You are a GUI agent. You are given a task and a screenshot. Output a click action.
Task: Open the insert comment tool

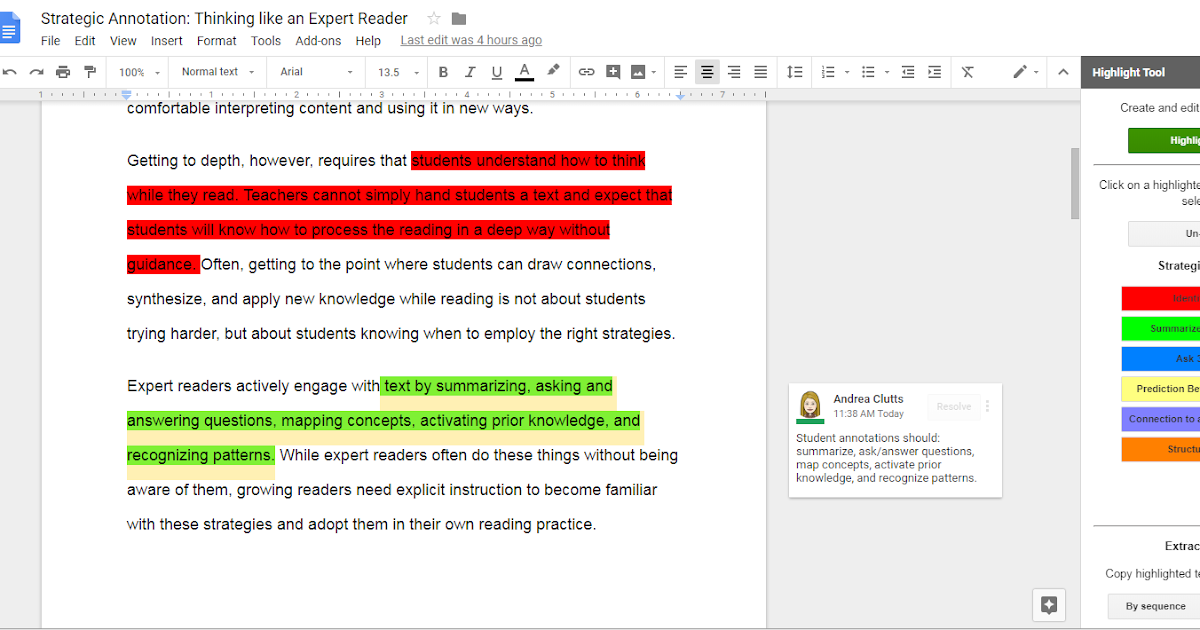coord(613,71)
